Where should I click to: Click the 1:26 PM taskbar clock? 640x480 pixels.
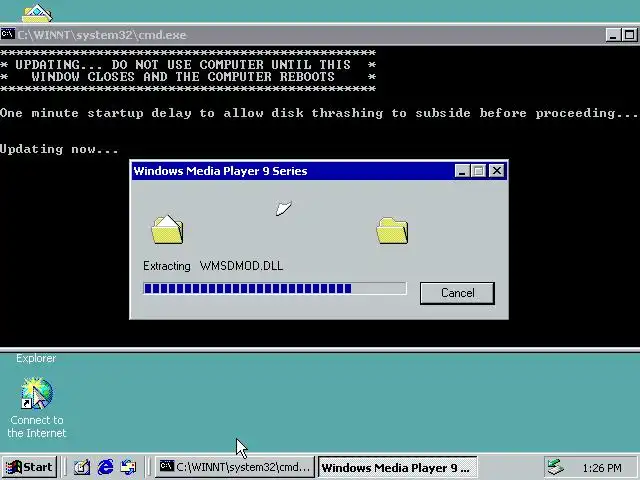tap(602, 468)
